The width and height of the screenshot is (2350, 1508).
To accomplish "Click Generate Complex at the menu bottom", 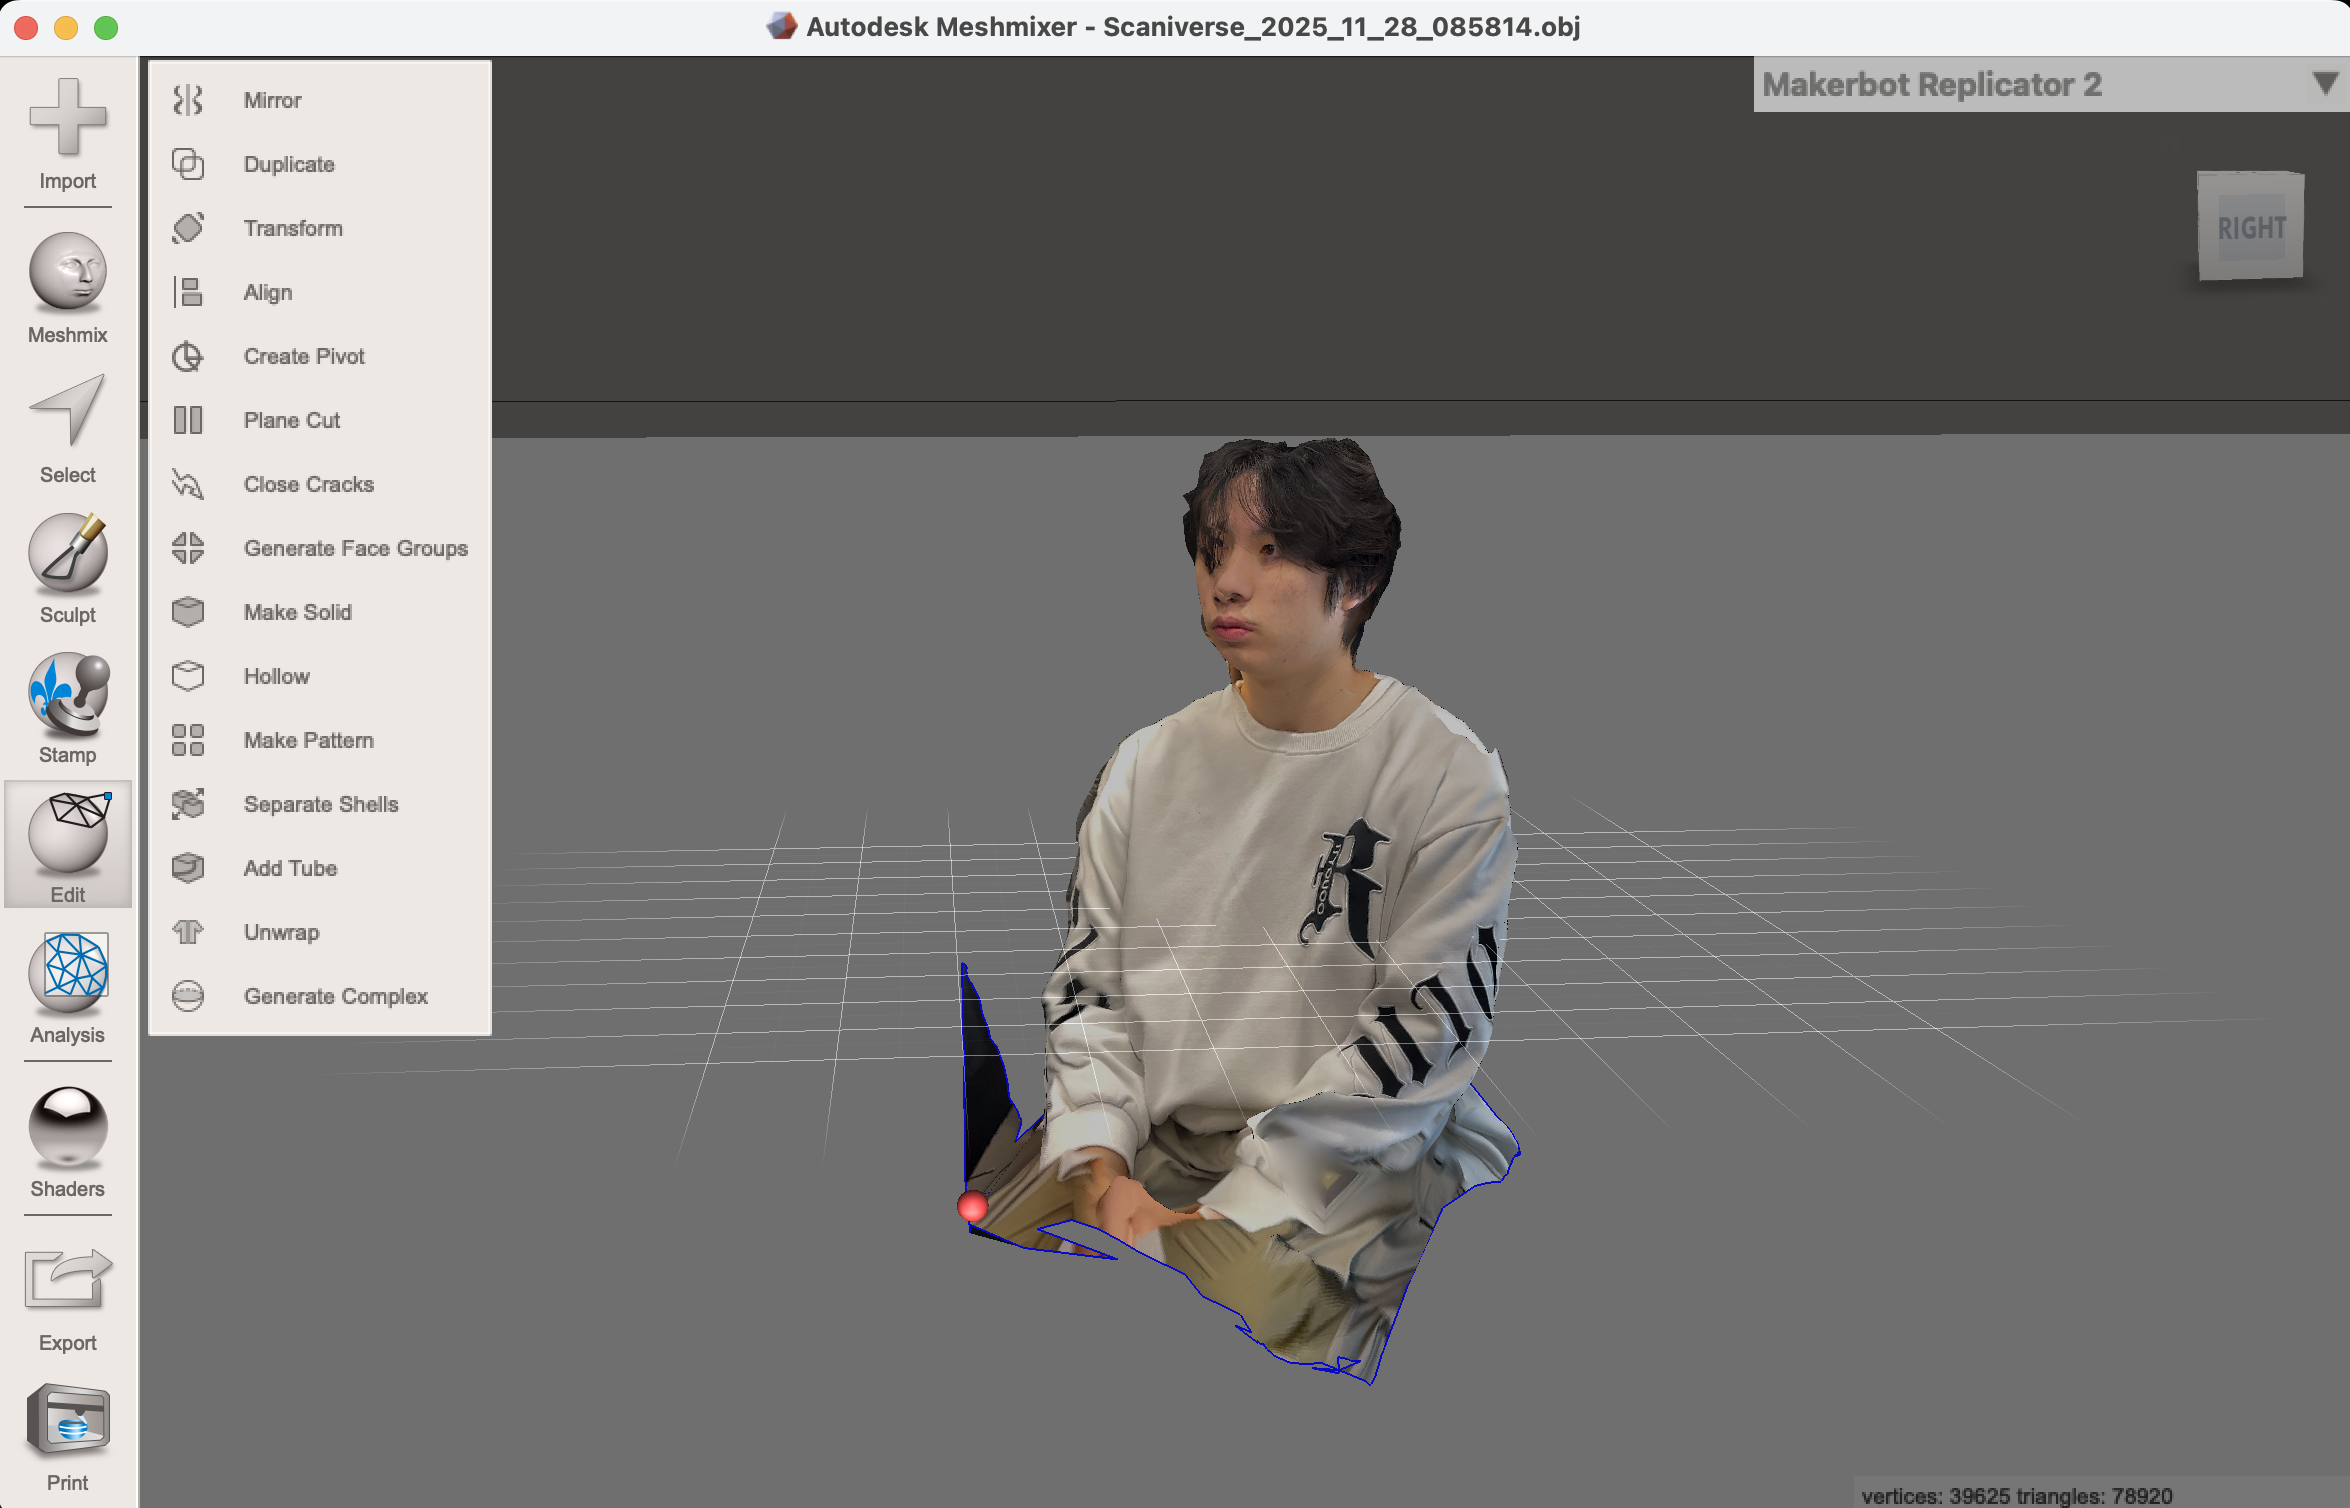I will (335, 996).
